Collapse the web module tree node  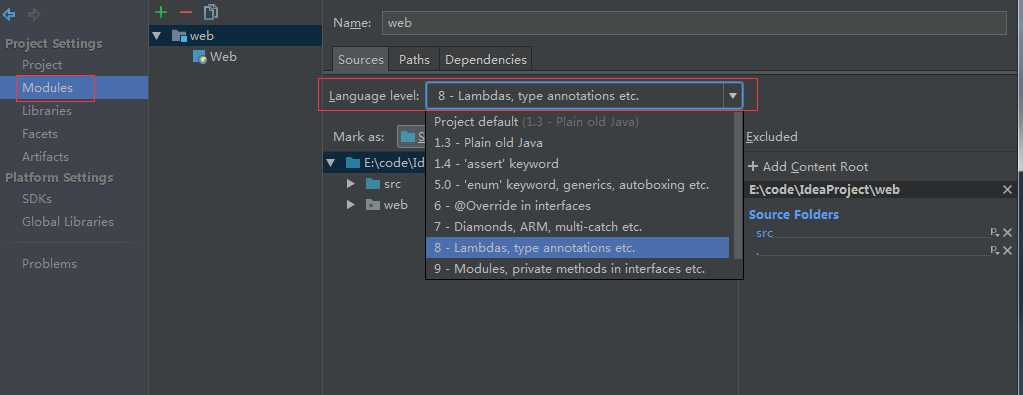157,35
